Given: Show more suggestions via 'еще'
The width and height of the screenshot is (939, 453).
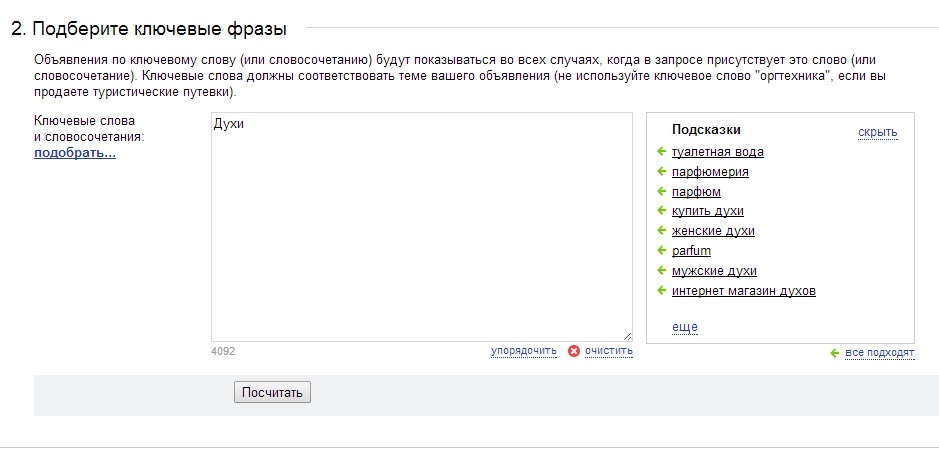Looking at the screenshot, I should pyautogui.click(x=684, y=327).
